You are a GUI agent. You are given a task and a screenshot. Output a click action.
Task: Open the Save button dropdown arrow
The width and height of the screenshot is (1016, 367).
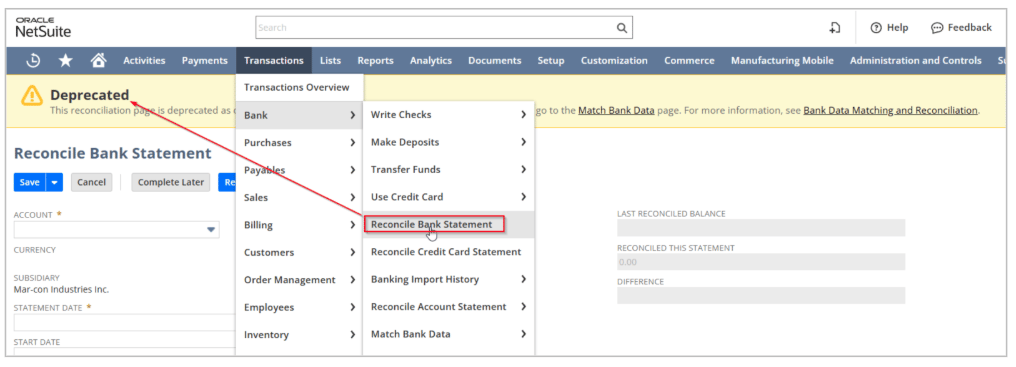point(54,183)
